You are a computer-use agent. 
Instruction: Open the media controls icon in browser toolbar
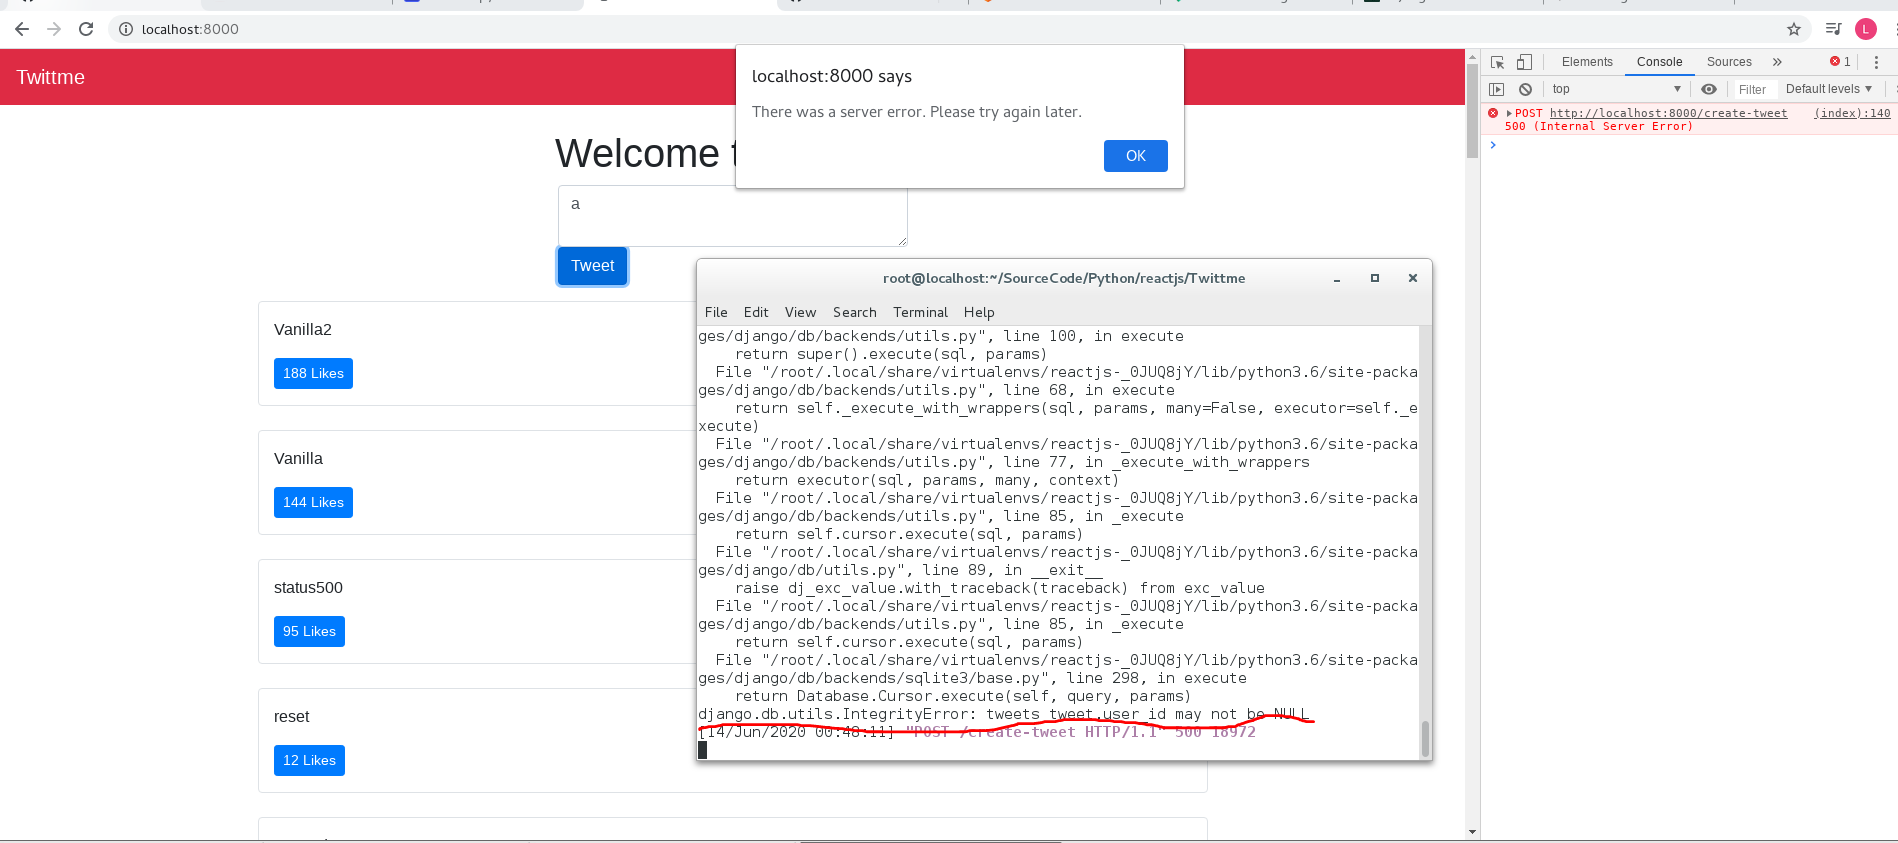click(x=1833, y=29)
